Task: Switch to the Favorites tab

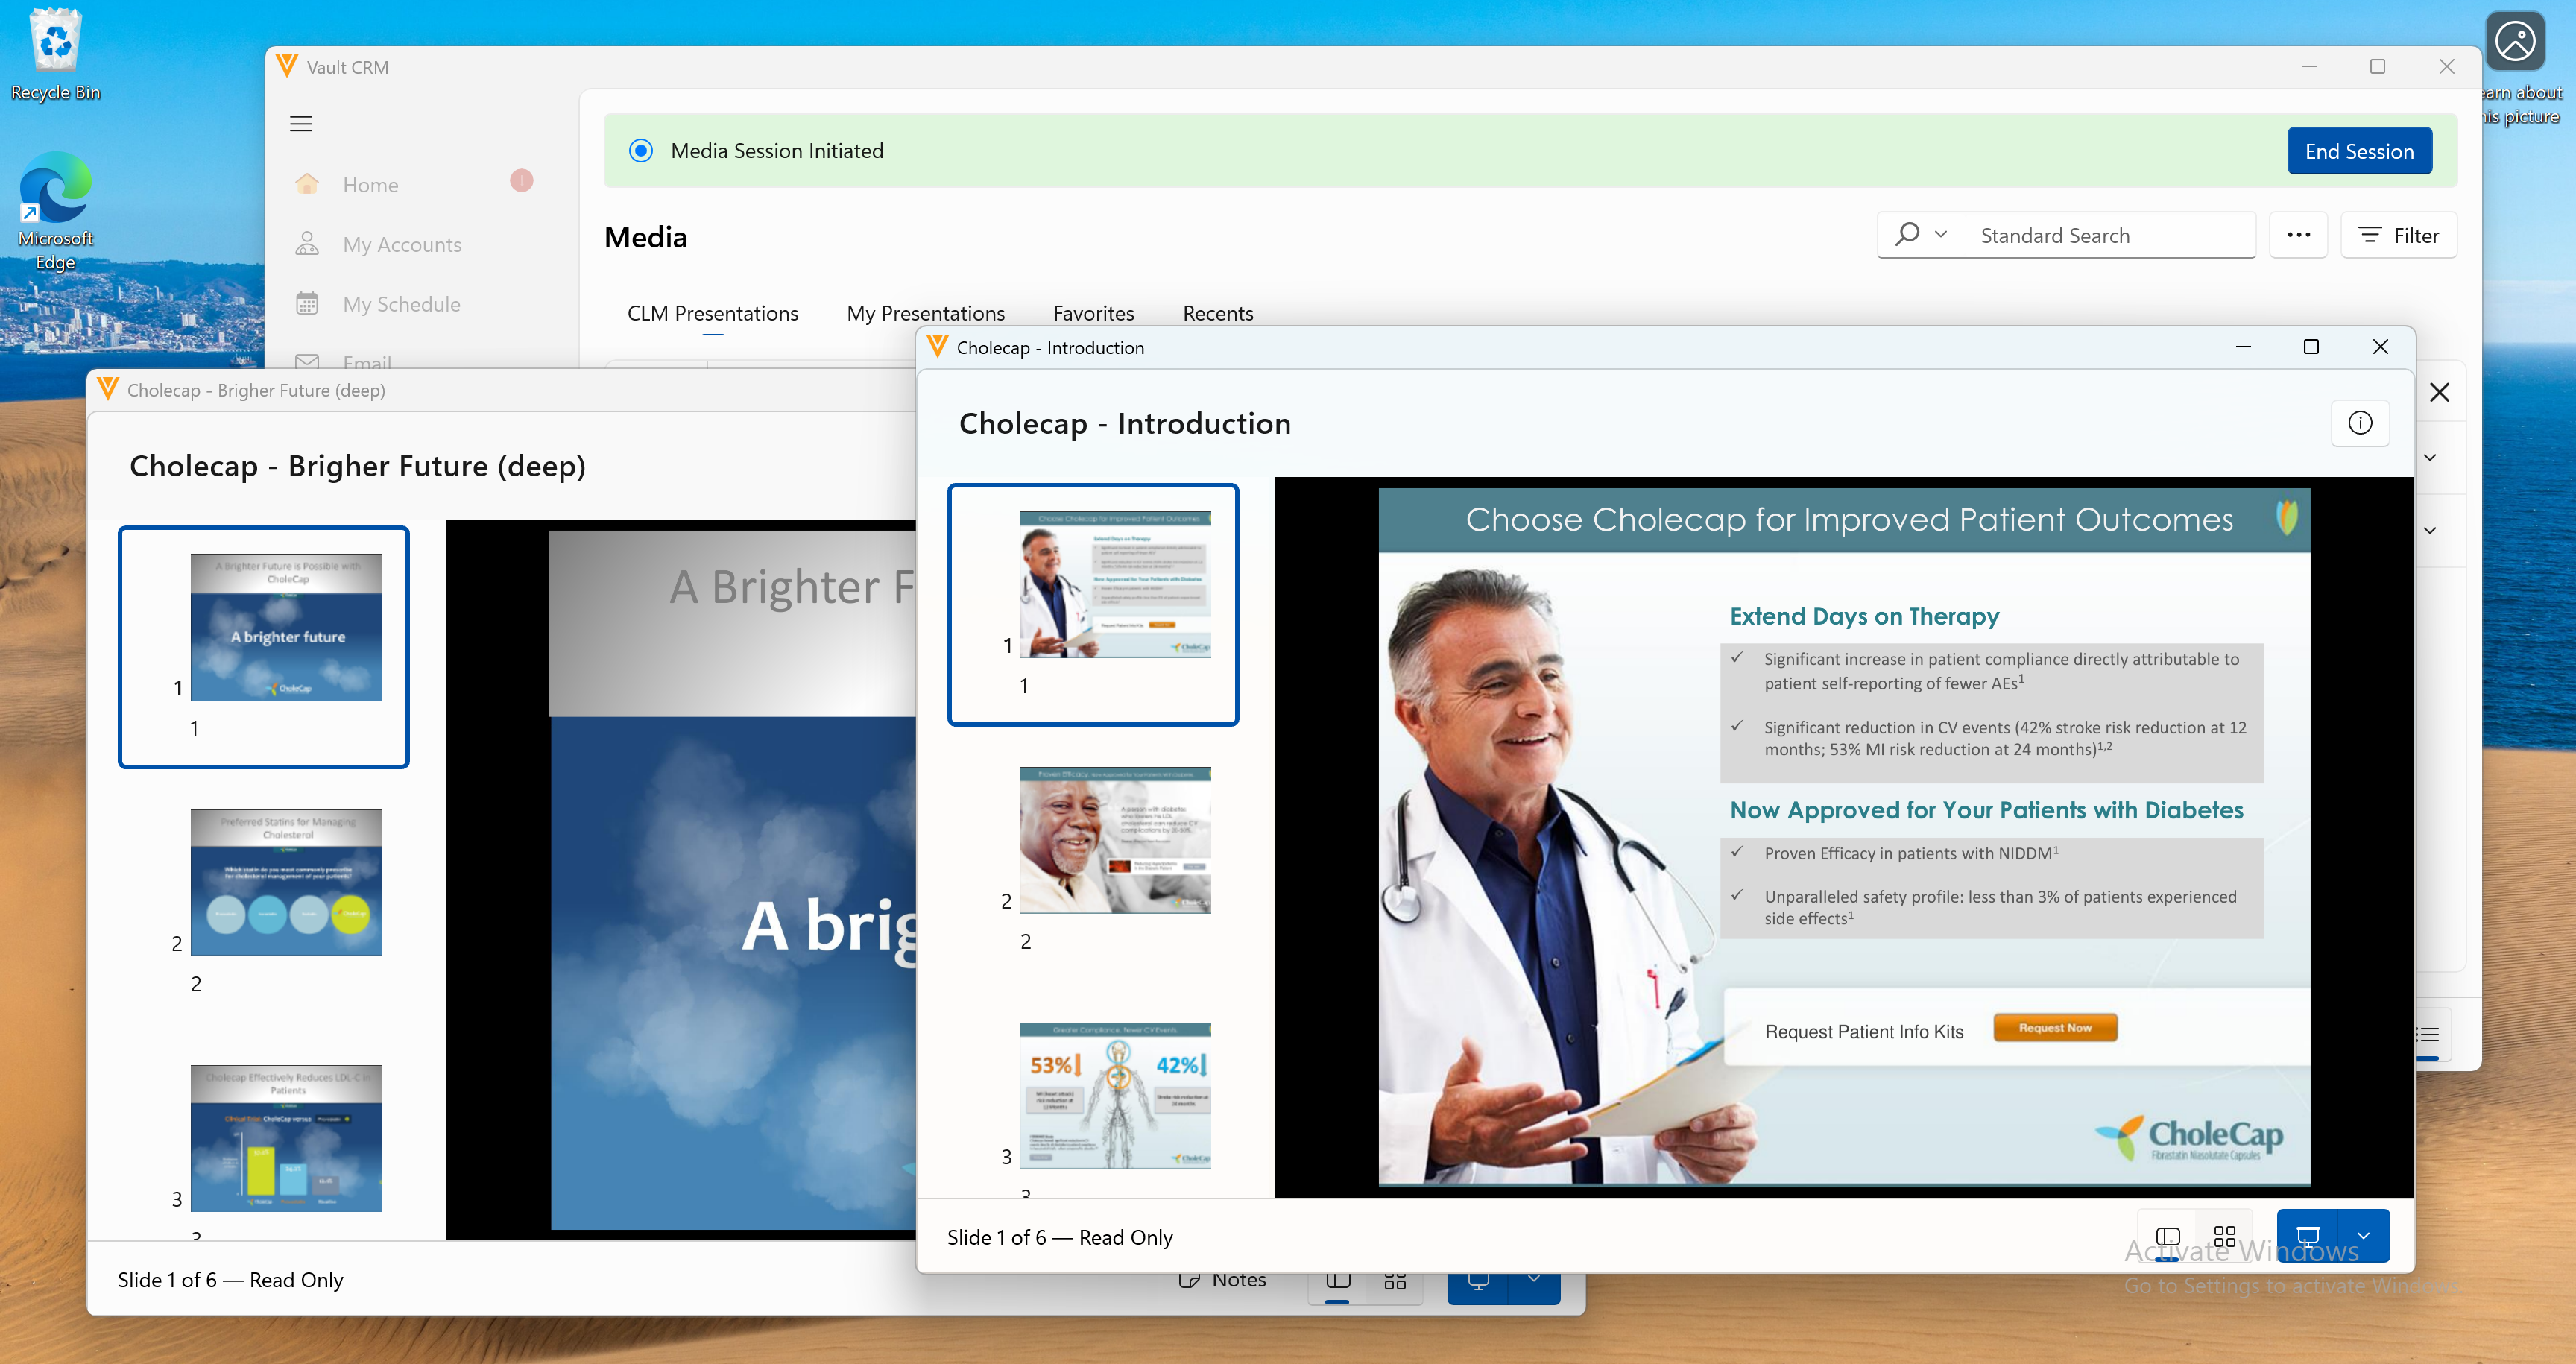Action: [1093, 313]
